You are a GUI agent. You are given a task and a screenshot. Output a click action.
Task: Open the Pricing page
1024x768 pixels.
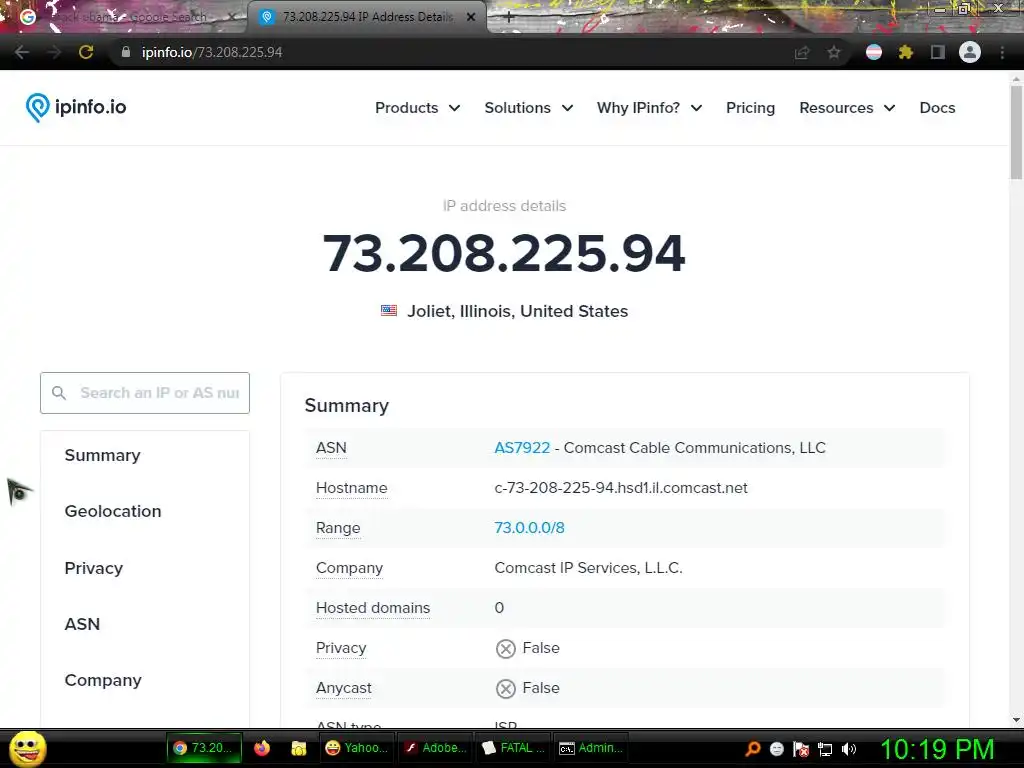tap(750, 108)
